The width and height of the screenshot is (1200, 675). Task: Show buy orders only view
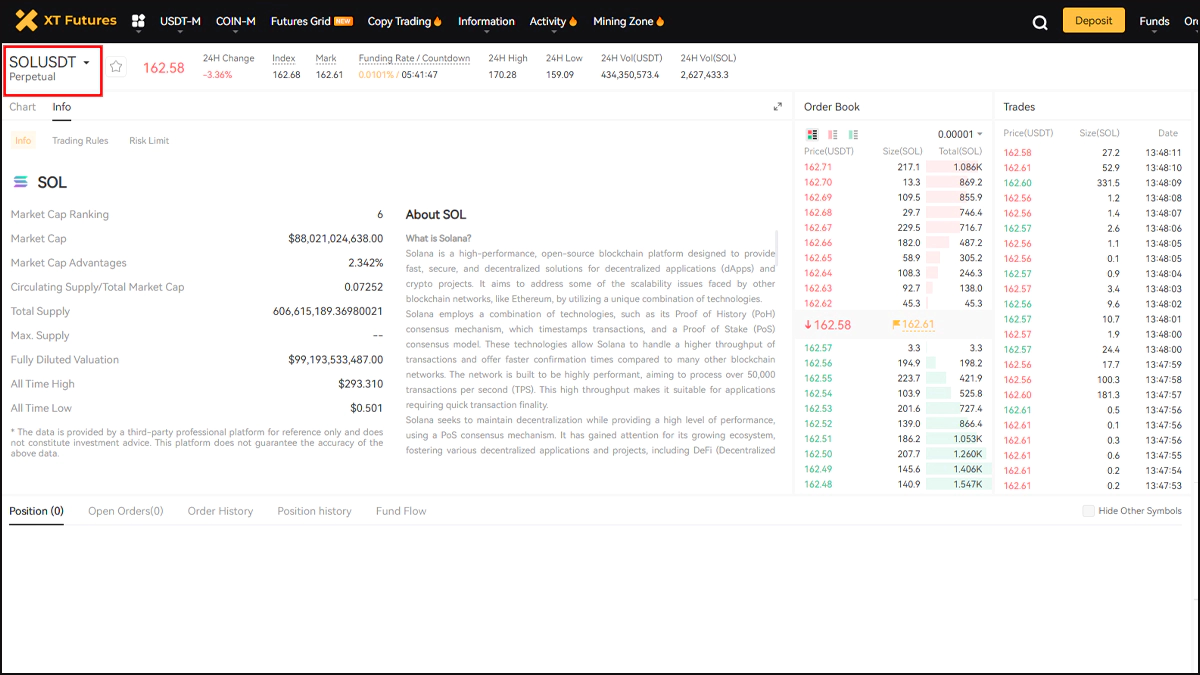(853, 134)
